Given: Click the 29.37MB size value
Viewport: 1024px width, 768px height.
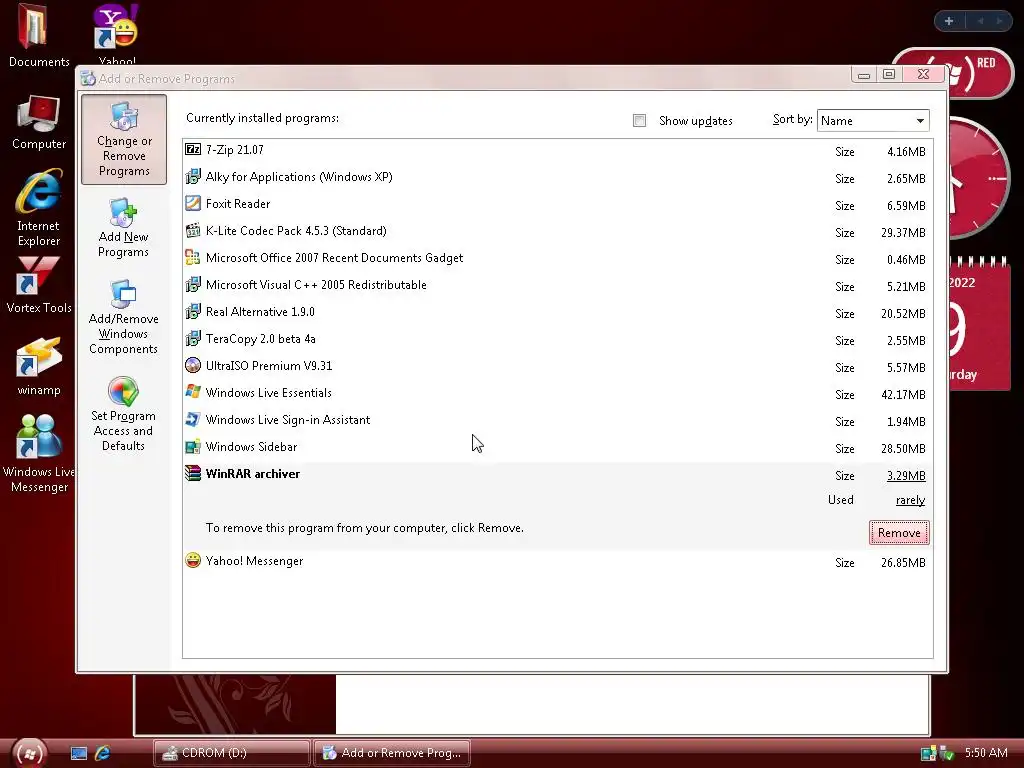Looking at the screenshot, I should click(x=903, y=232).
